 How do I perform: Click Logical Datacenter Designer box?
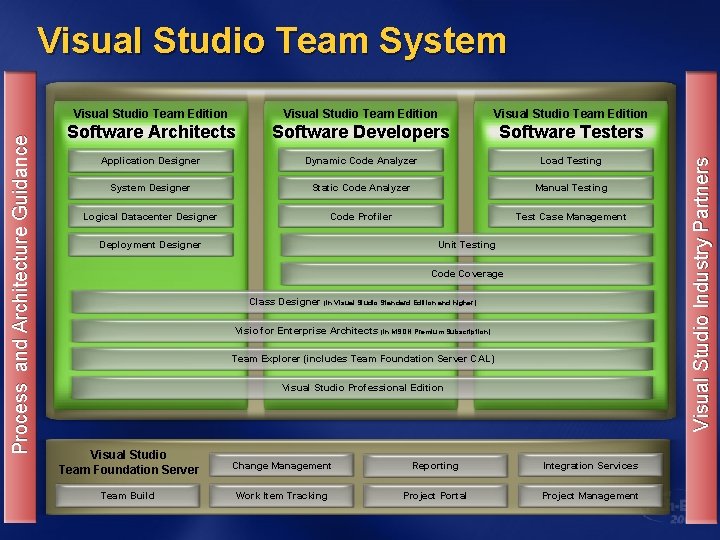coord(151,216)
